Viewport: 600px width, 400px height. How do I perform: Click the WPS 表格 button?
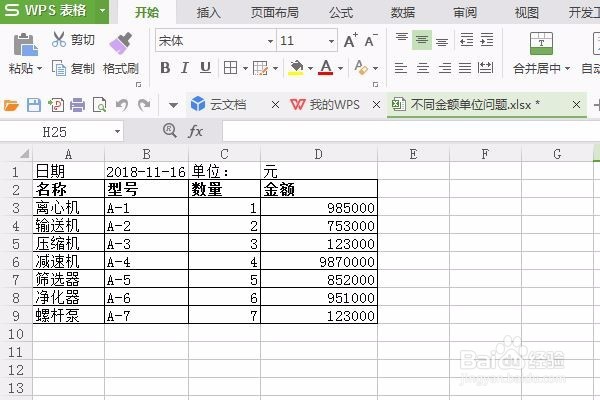(x=47, y=10)
